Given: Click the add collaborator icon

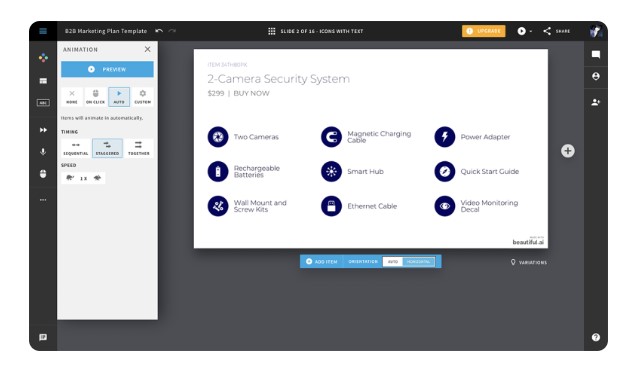Looking at the screenshot, I should point(596,102).
